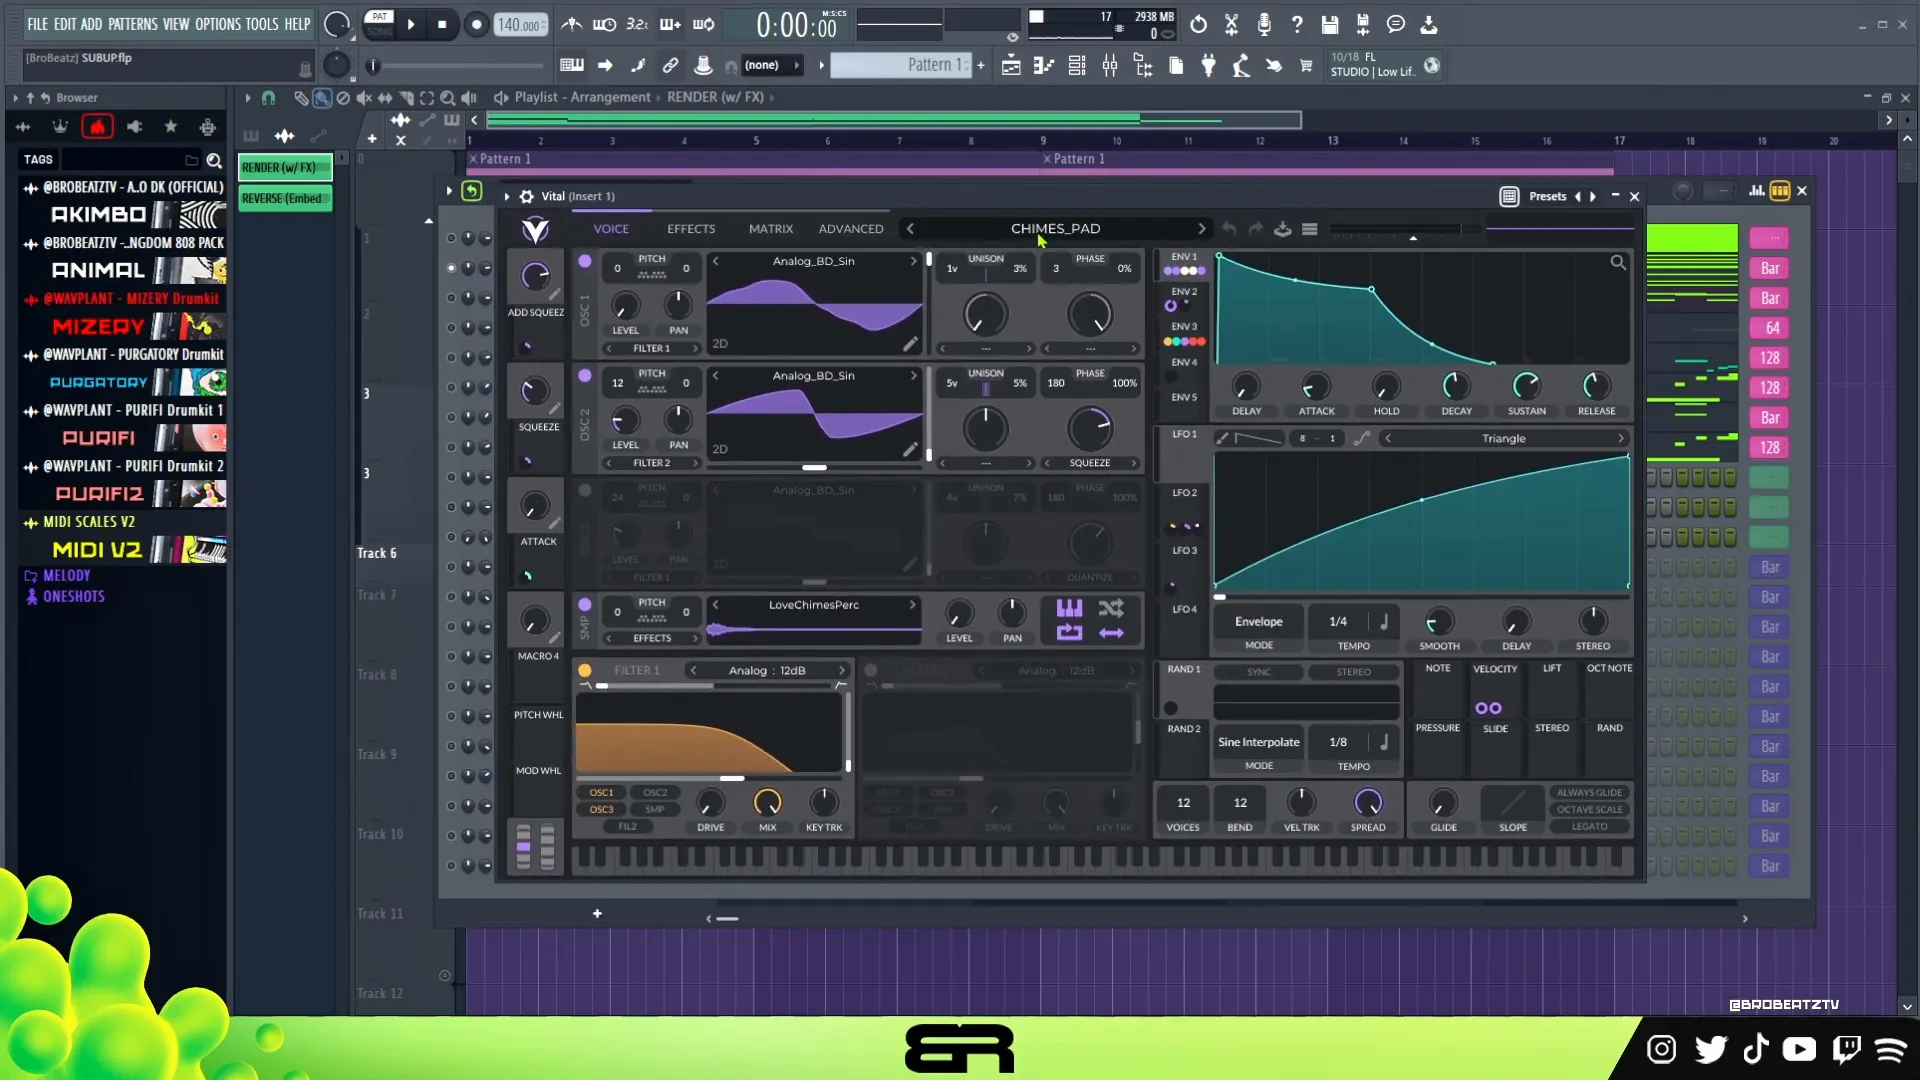
Task: Go to previous preset before CHIMES_PAD
Action: click(x=910, y=229)
